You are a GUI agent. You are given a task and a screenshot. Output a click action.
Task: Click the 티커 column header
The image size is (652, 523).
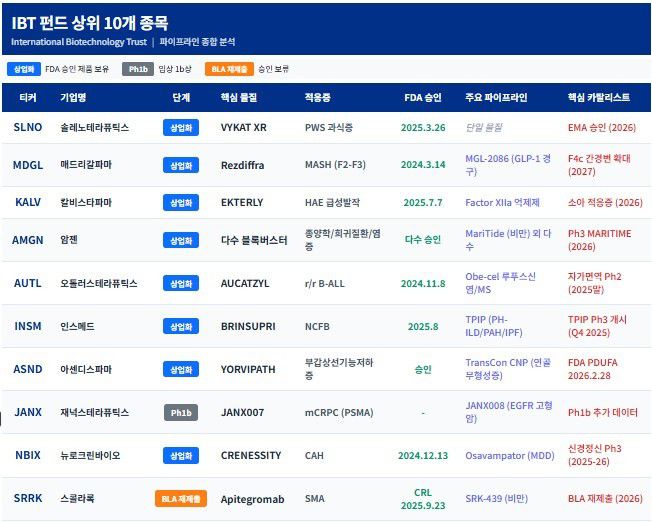[x=28, y=98]
